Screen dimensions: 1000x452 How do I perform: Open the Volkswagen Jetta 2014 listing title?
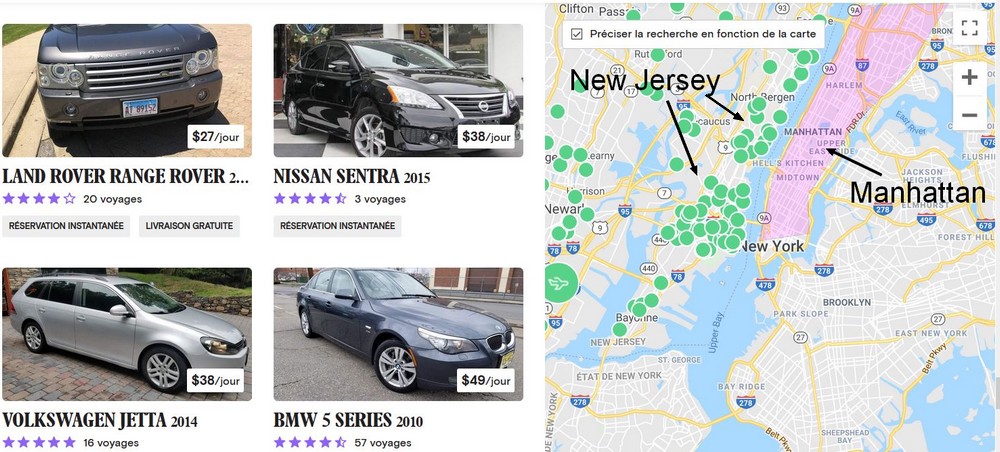click(99, 421)
